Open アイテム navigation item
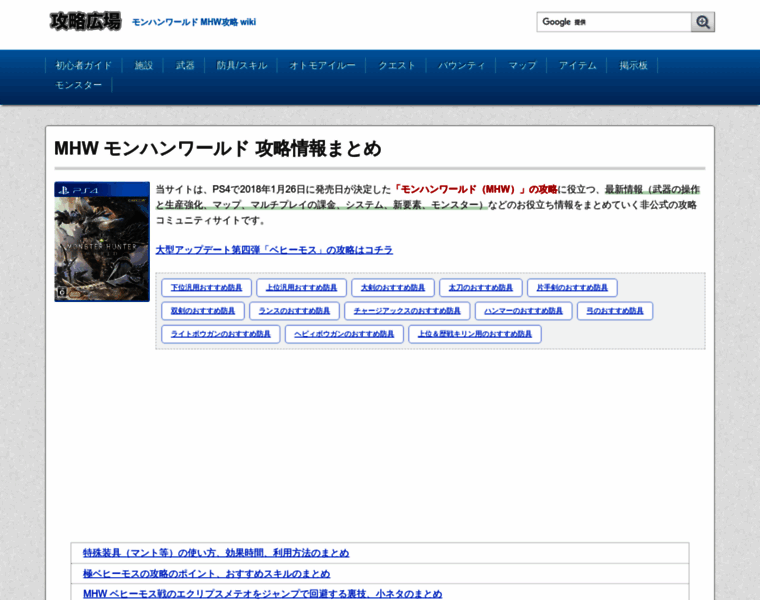760x600 pixels. [578, 65]
